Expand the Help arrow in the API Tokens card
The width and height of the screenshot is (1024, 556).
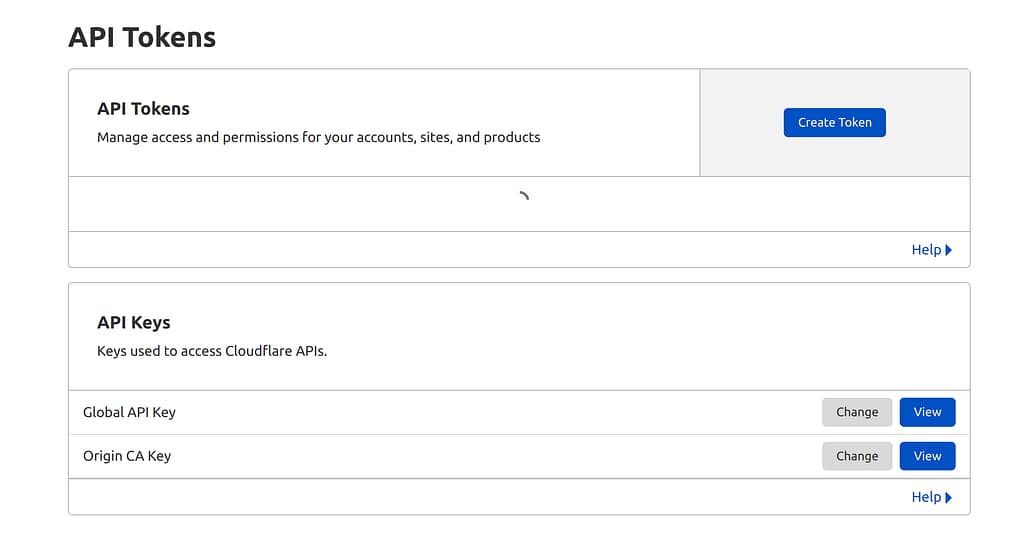[x=948, y=250]
